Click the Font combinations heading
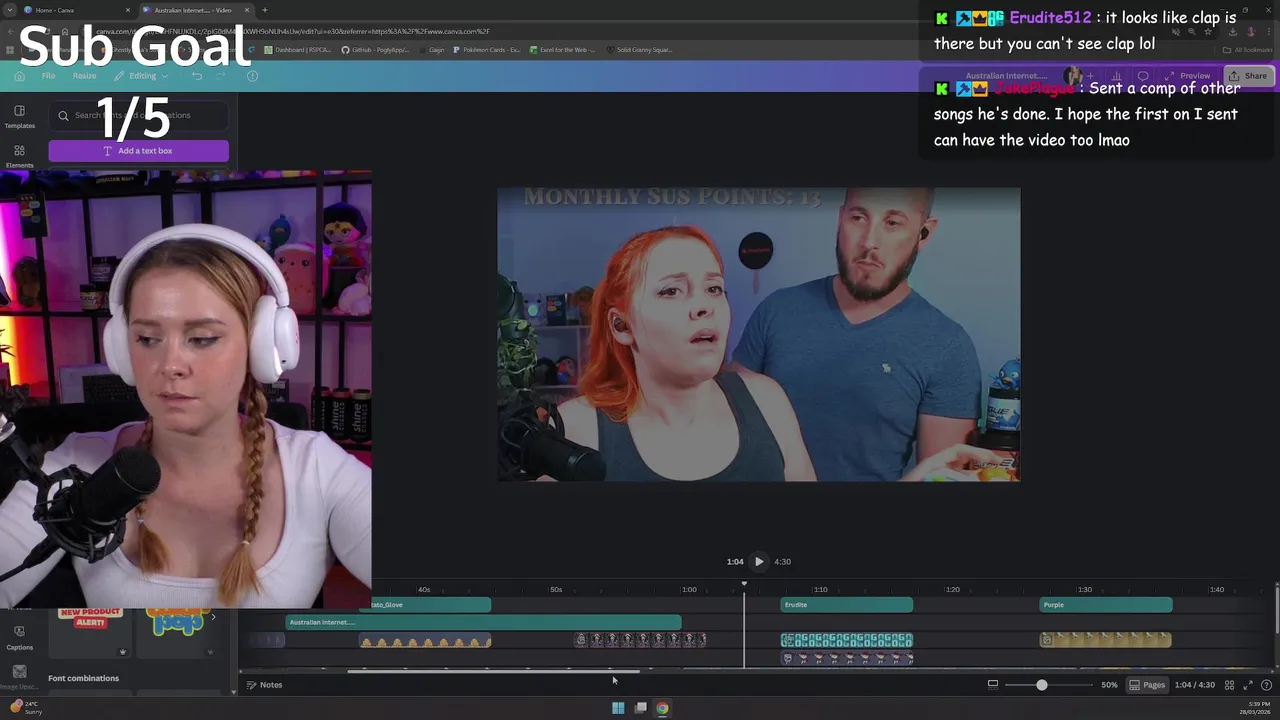 (83, 678)
